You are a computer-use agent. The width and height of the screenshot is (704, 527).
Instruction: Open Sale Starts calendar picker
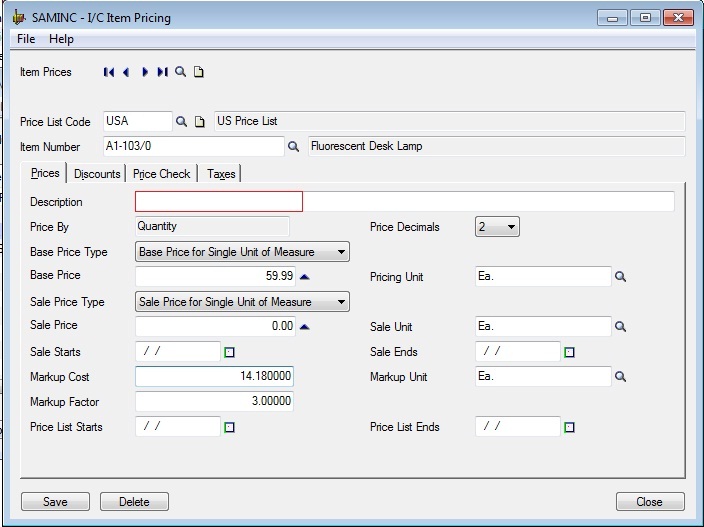(x=229, y=352)
